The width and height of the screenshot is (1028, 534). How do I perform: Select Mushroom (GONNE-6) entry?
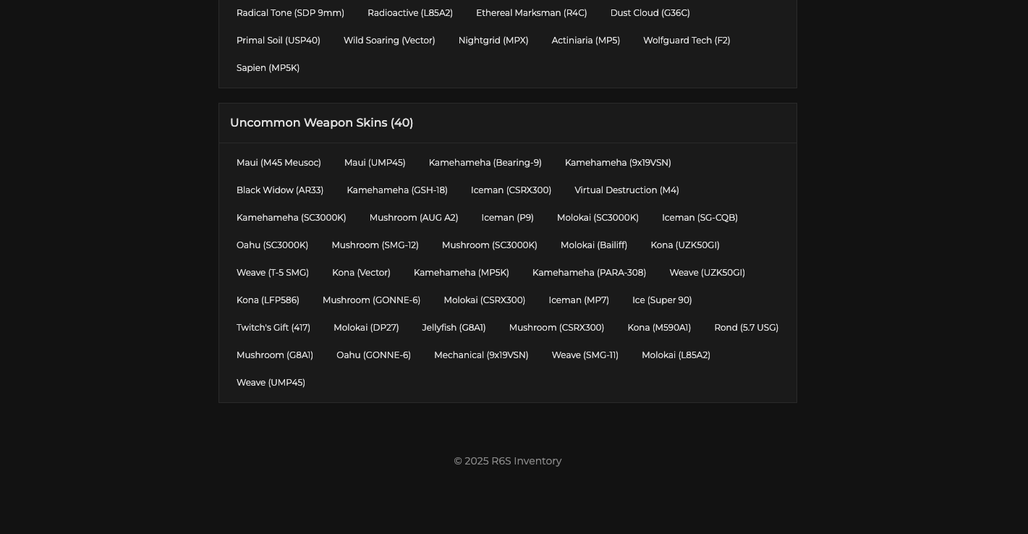coord(371,301)
